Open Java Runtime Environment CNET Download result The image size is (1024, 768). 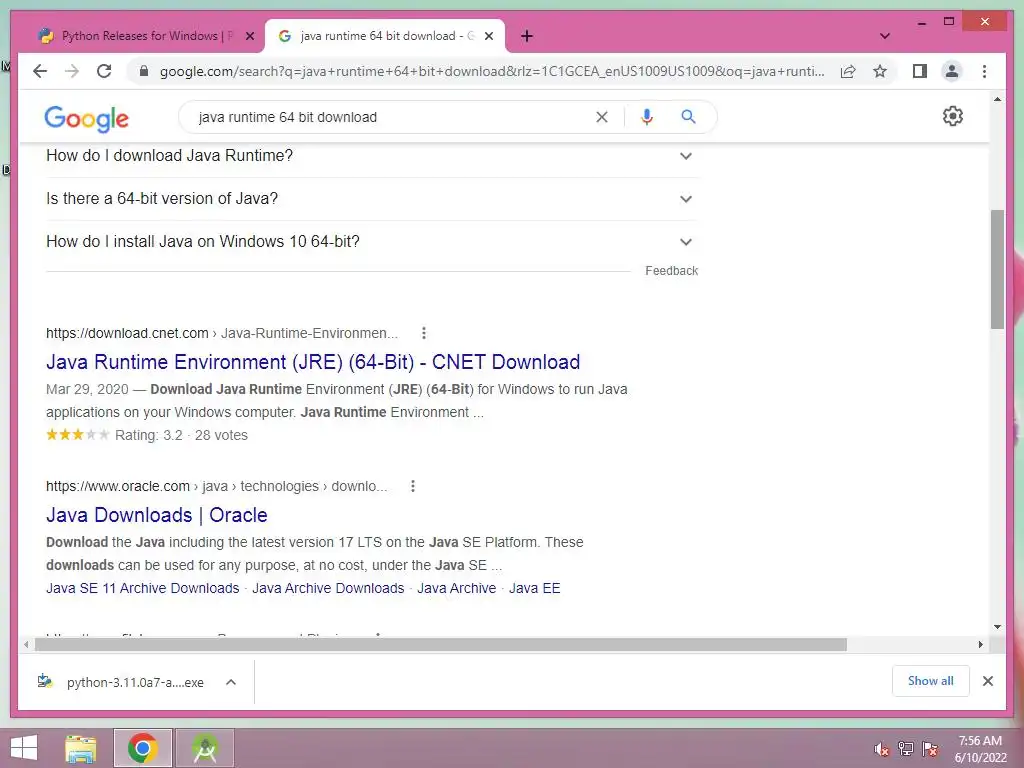(x=313, y=362)
